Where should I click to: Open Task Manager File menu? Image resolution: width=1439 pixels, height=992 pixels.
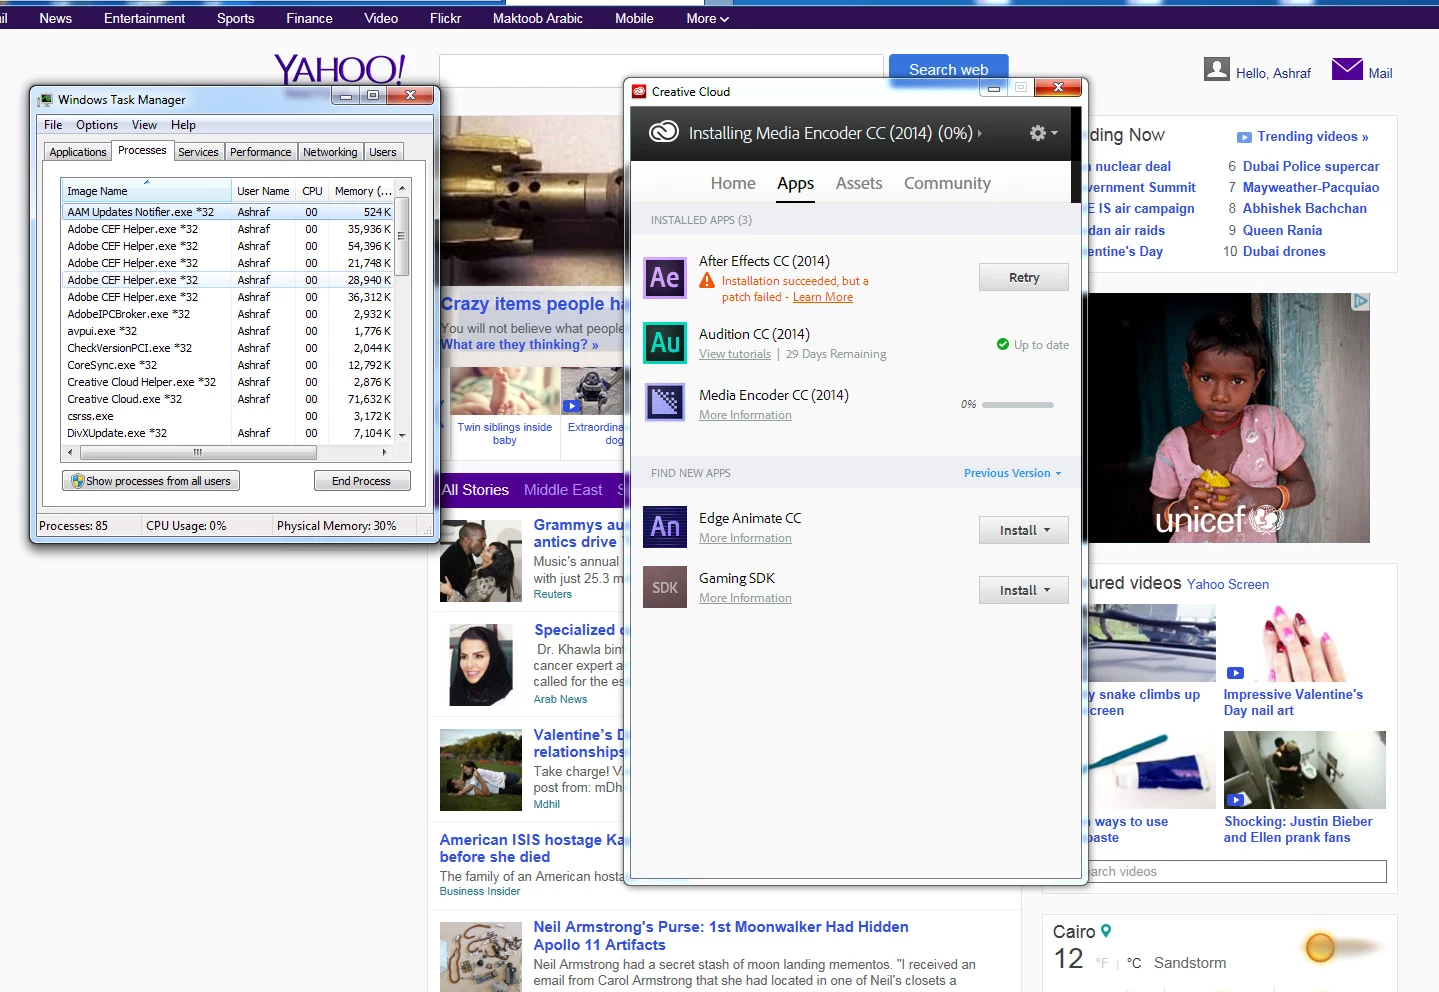coord(53,125)
